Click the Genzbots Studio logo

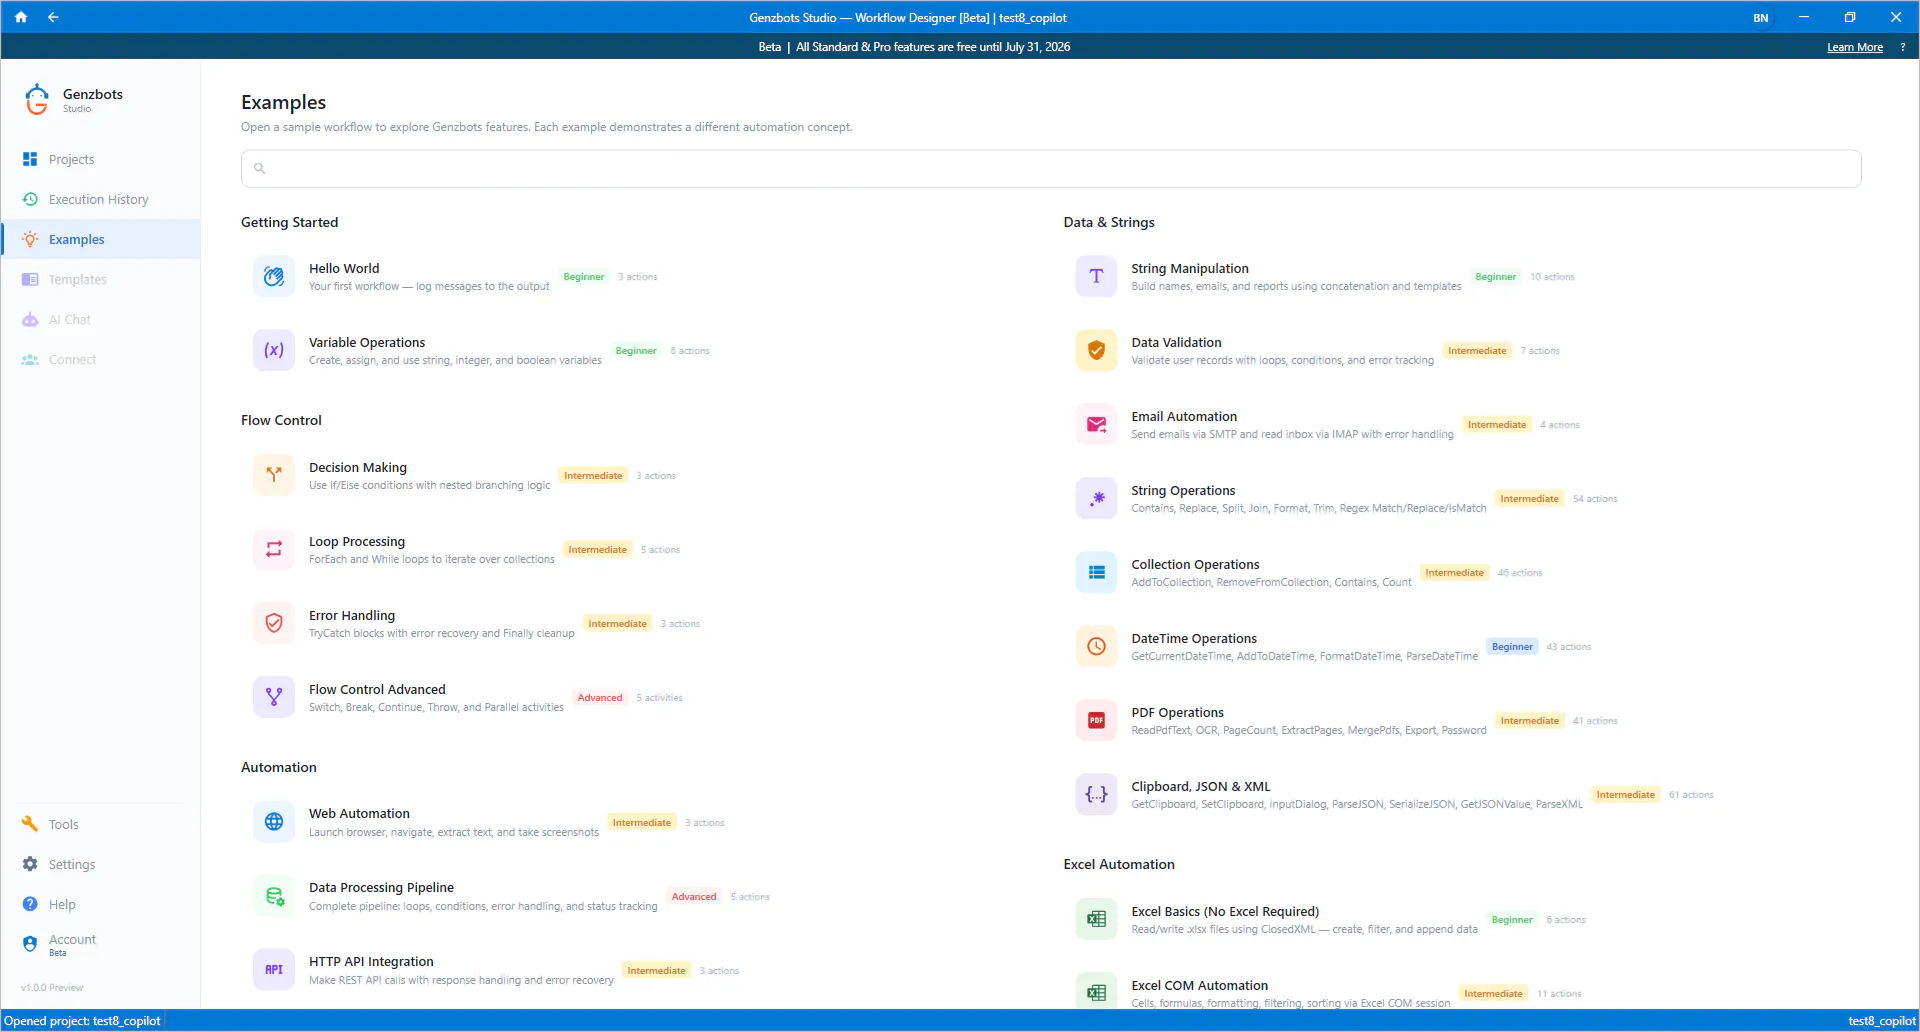(37, 99)
